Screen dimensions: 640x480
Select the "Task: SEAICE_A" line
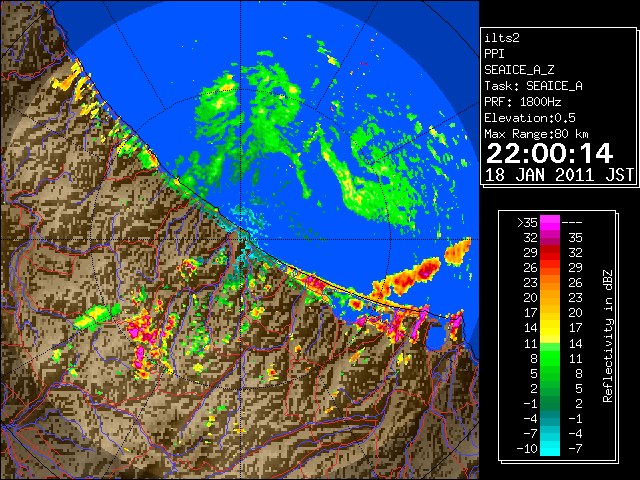(x=533, y=86)
